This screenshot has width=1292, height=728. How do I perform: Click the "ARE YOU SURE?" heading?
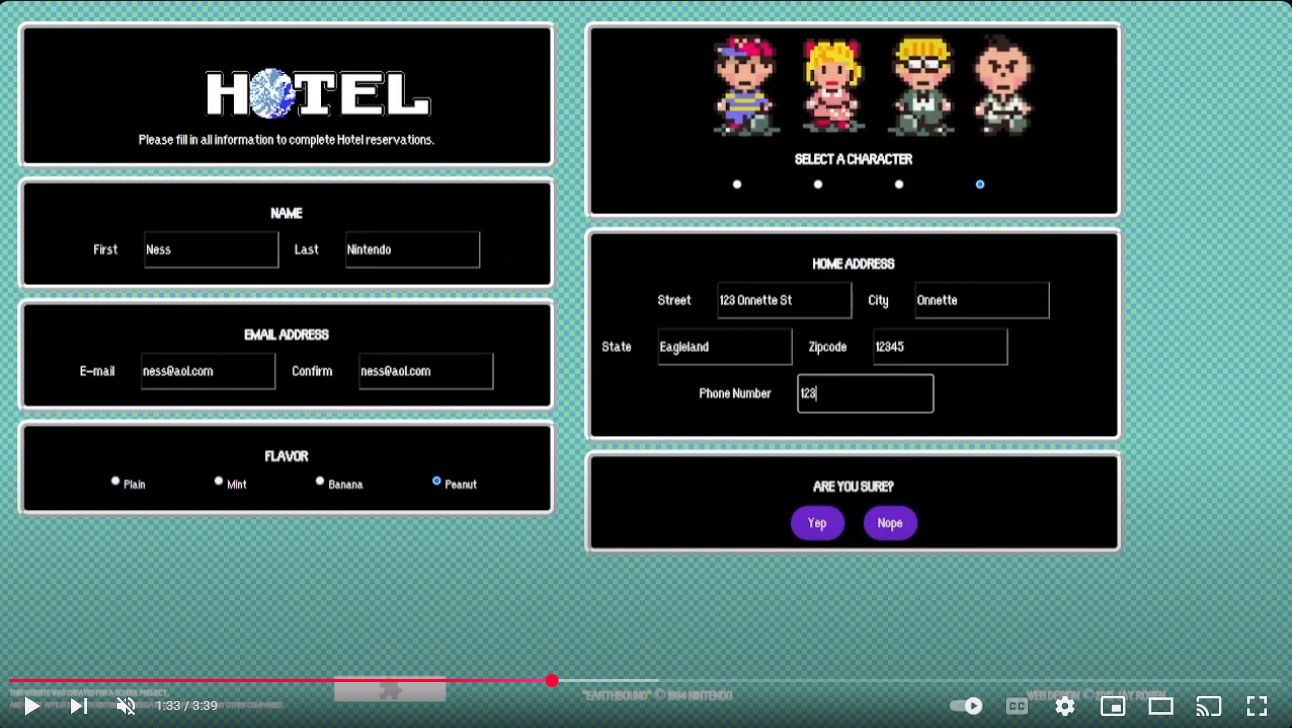(853, 487)
